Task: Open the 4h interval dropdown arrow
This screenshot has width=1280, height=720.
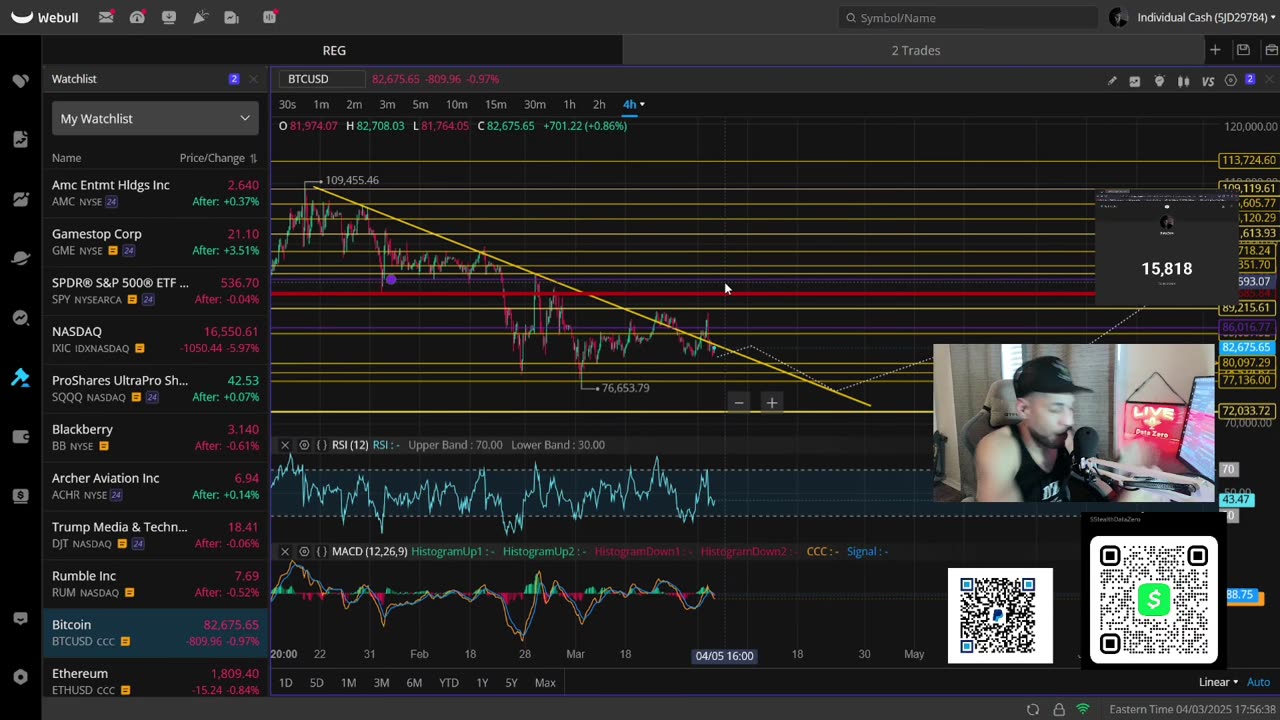Action: [x=642, y=104]
